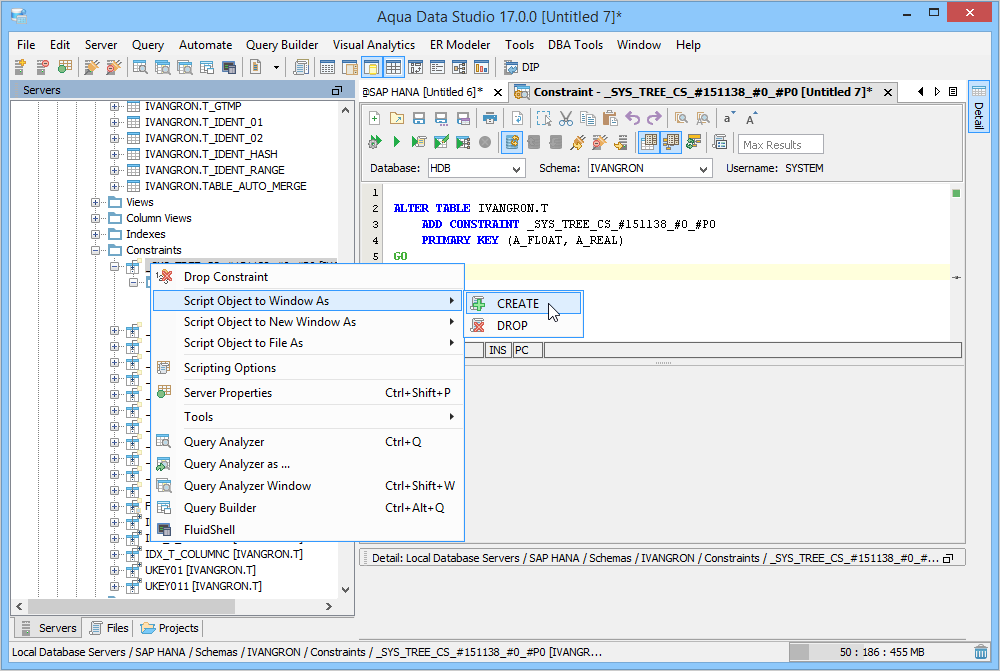
Task: Click the Redo arrow icon
Action: tap(654, 119)
